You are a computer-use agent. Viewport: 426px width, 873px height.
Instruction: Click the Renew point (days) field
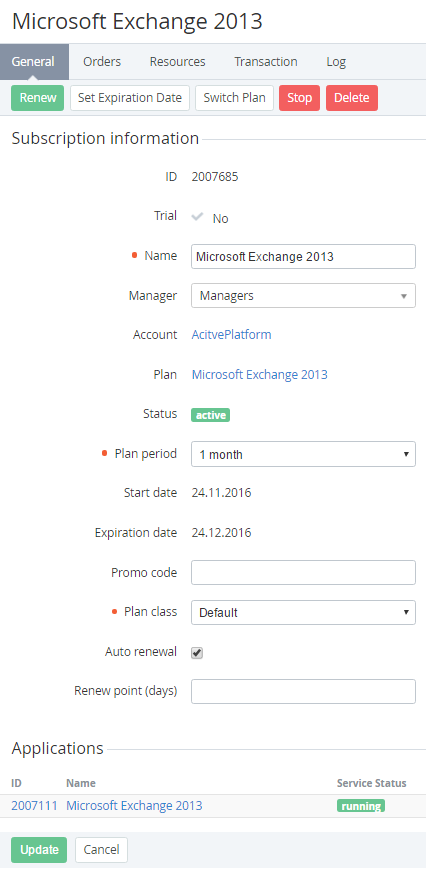303,691
